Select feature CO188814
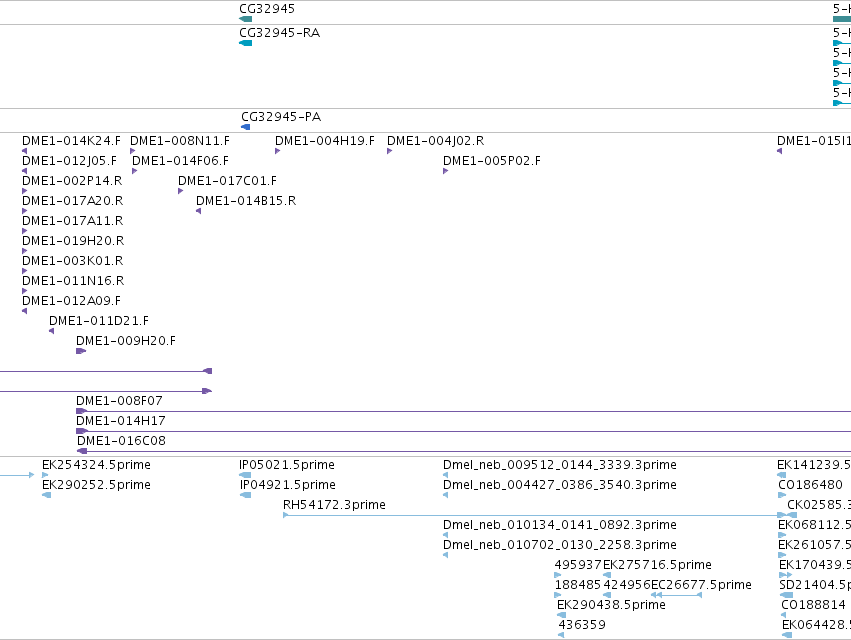Image resolution: width=851 pixels, height=640 pixels. coord(814,605)
